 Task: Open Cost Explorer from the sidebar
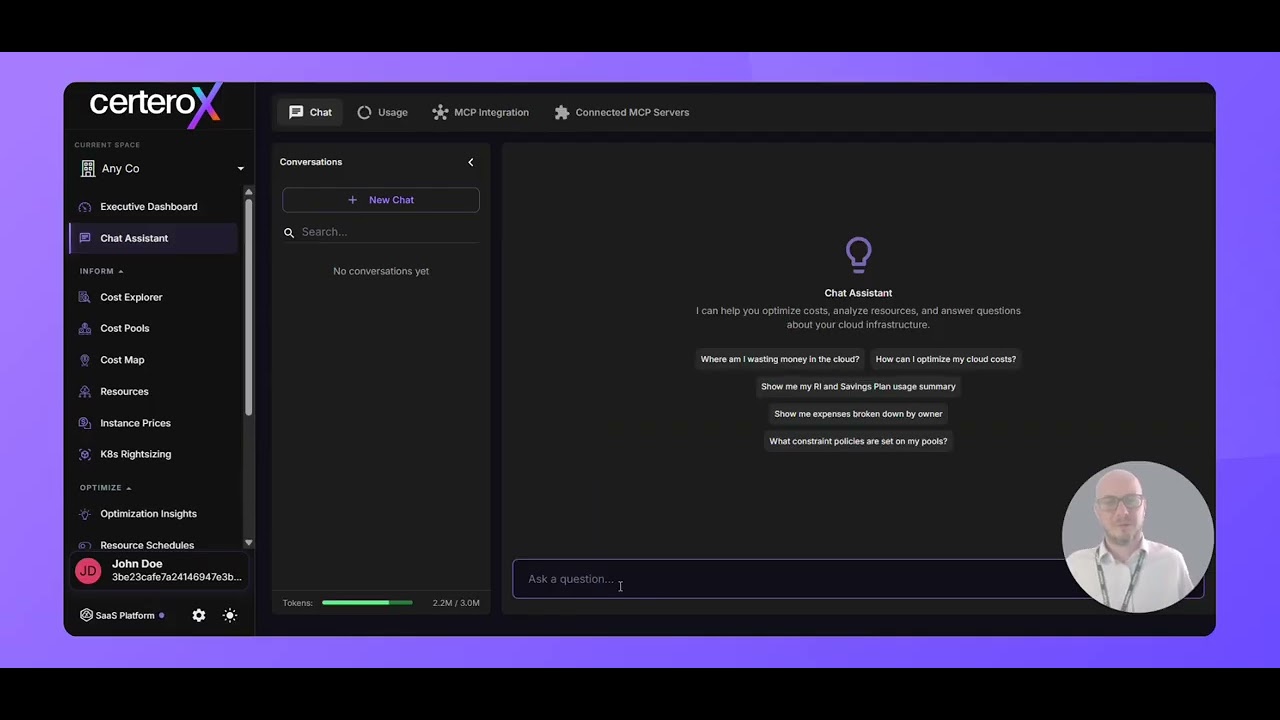(153, 297)
